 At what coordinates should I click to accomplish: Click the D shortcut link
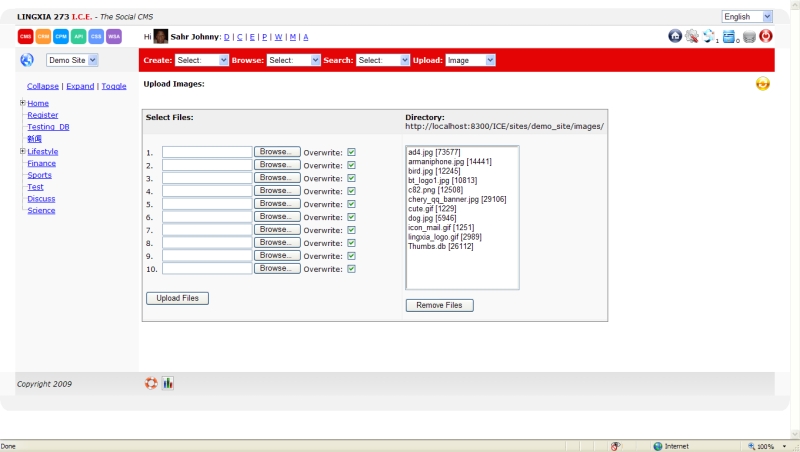(227, 37)
